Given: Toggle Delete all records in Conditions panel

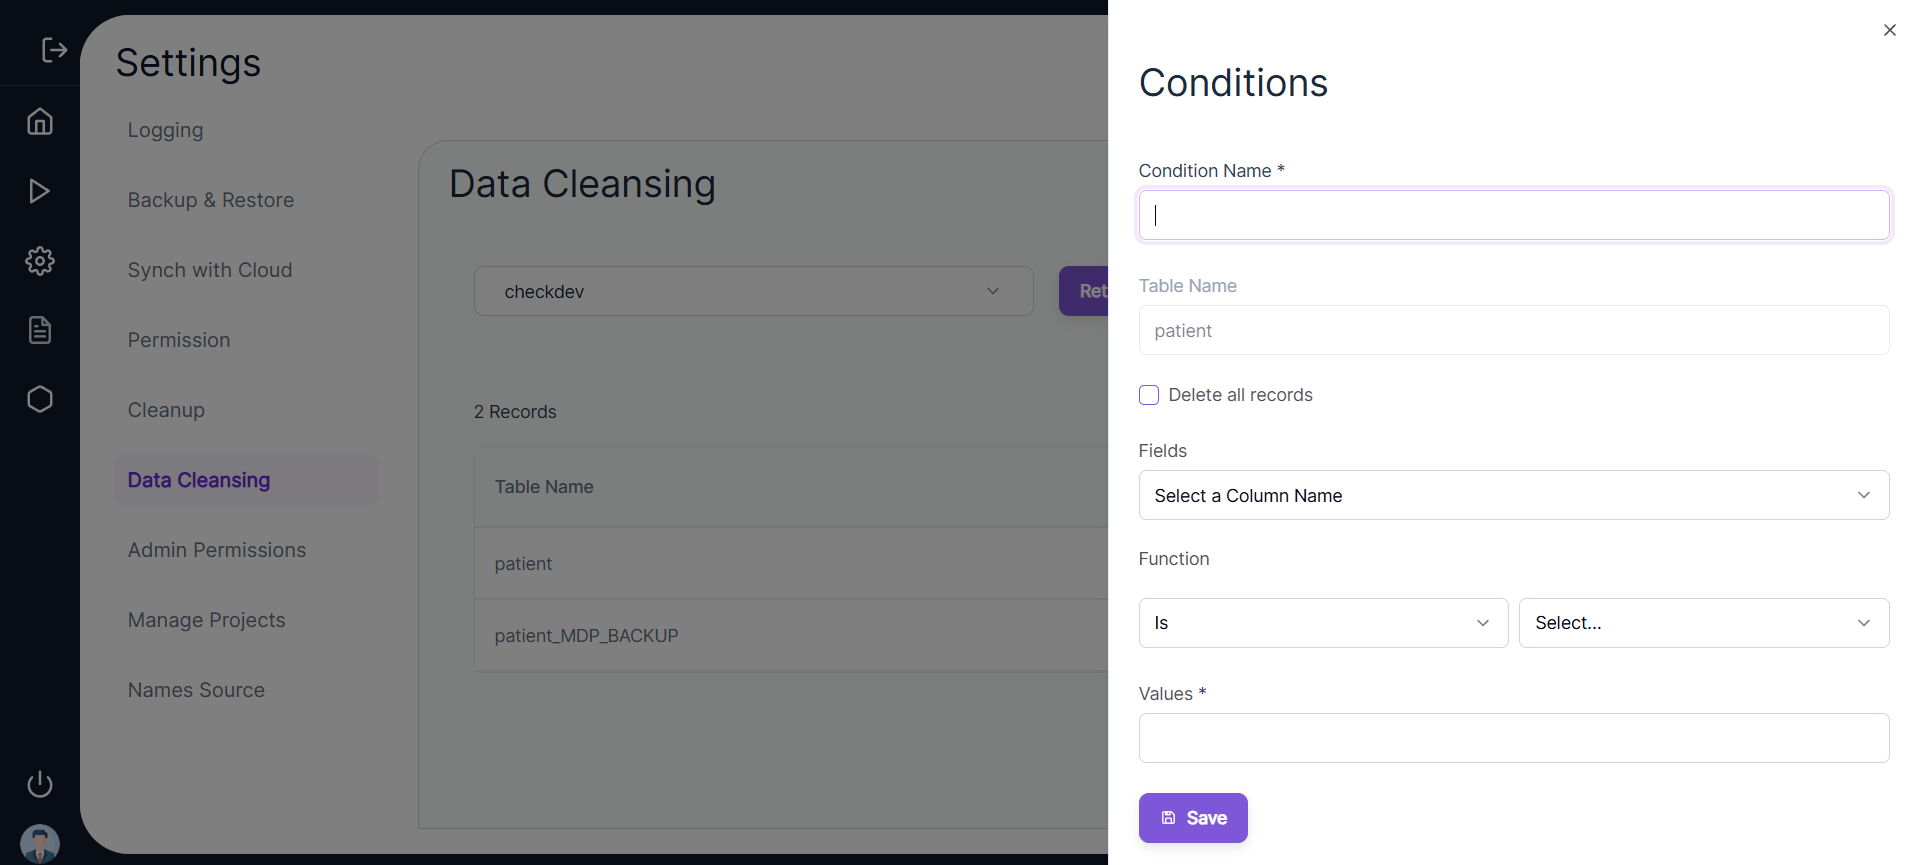Looking at the screenshot, I should click(x=1148, y=395).
